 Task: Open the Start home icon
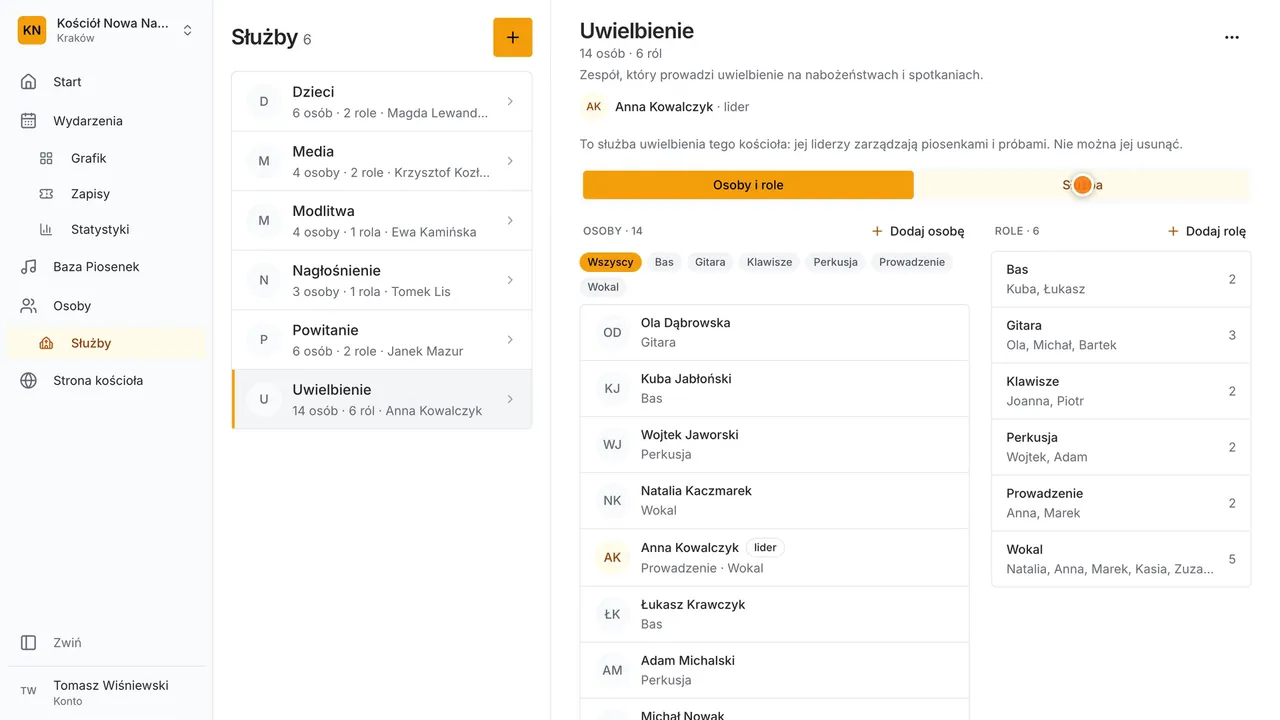coord(29,82)
